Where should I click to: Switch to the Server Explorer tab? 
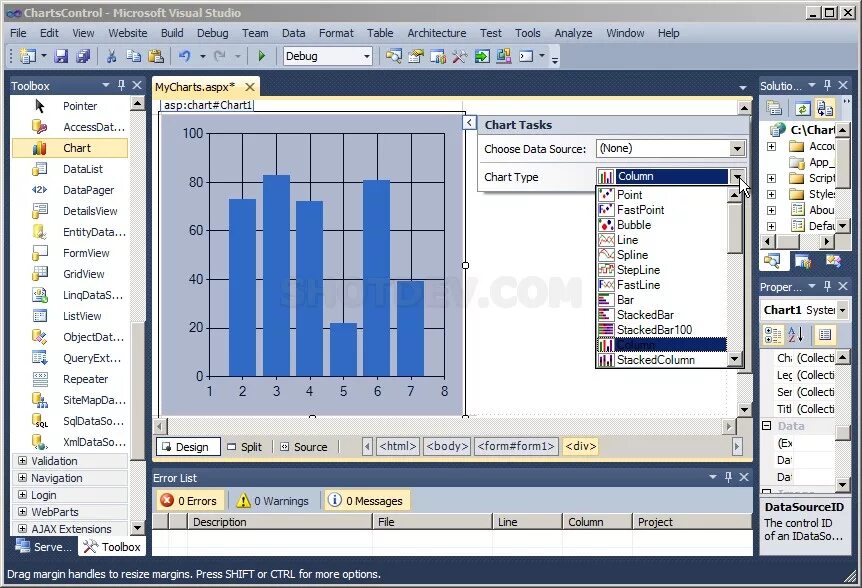[x=43, y=546]
